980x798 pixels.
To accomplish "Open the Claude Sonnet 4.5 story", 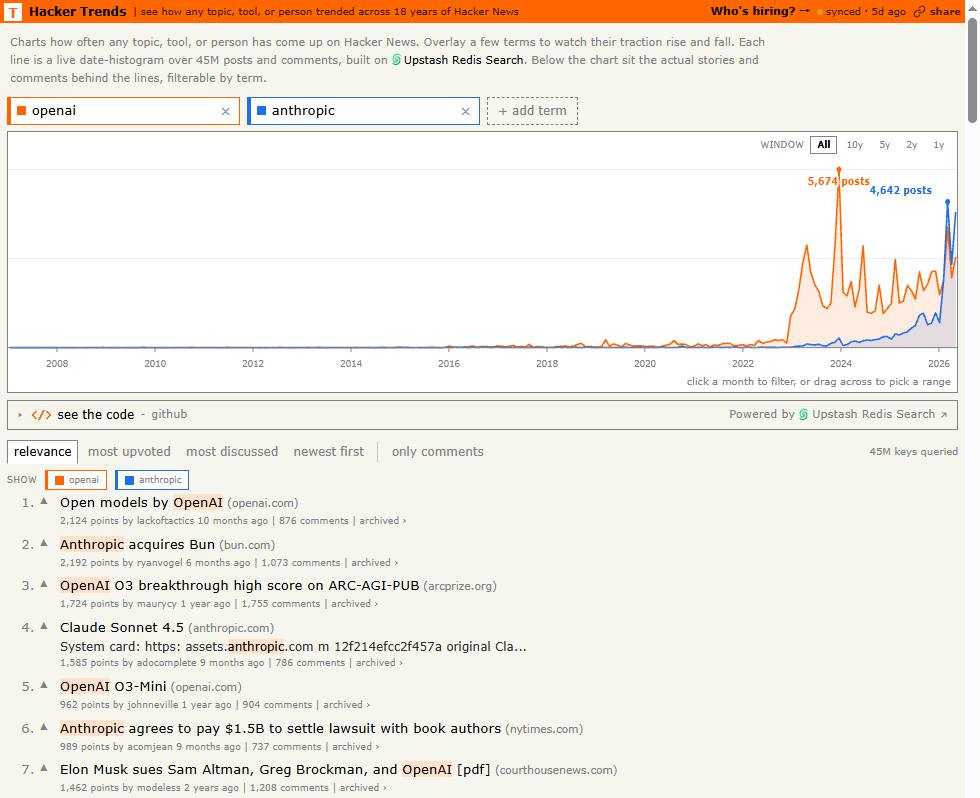I will 122,627.
